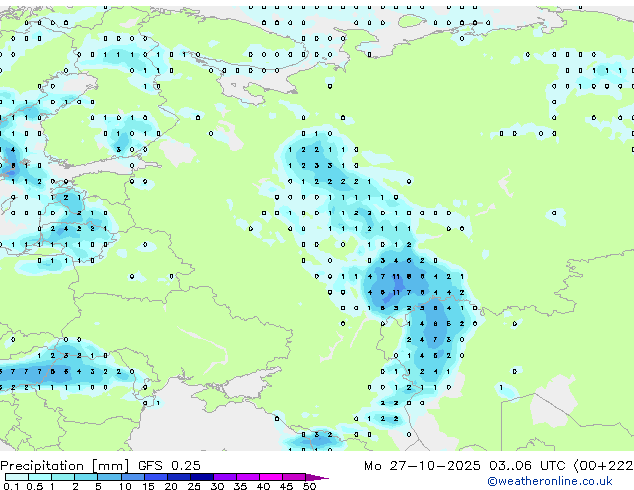Click the '03..06 UTC' time label
The width and height of the screenshot is (634, 490).
coord(527,466)
